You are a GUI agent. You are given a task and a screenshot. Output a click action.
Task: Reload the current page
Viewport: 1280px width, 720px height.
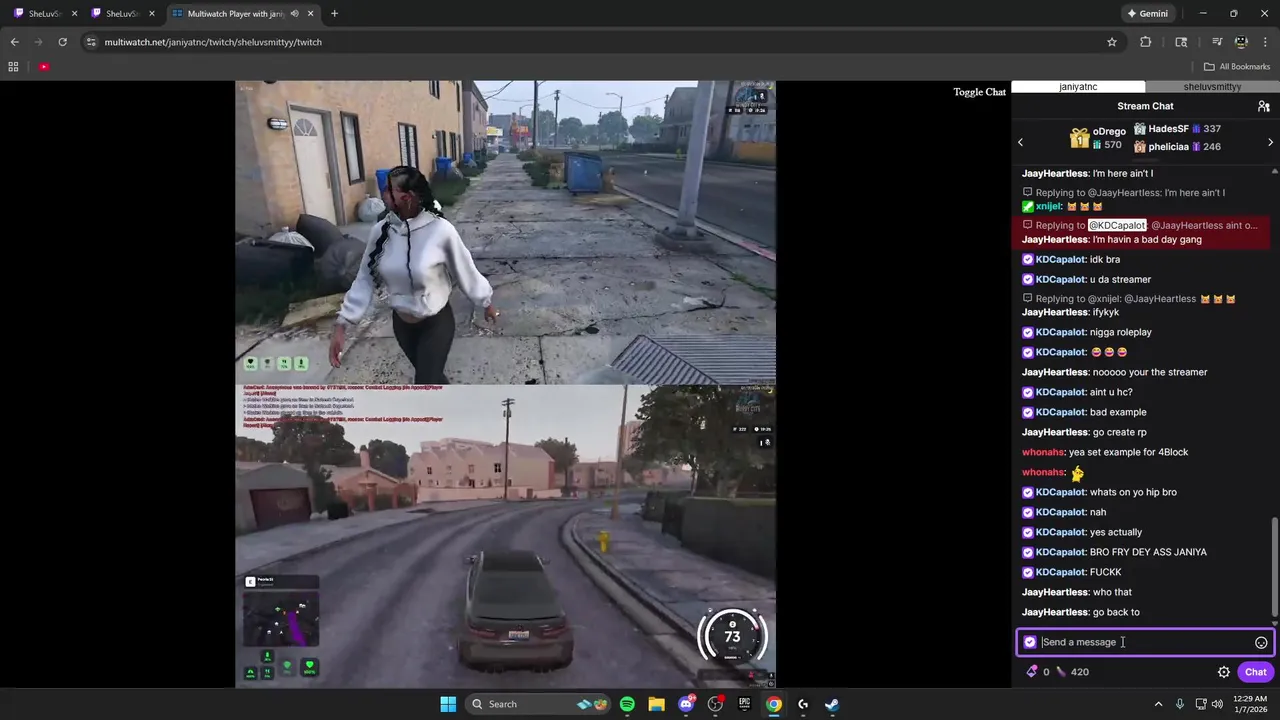click(x=62, y=42)
